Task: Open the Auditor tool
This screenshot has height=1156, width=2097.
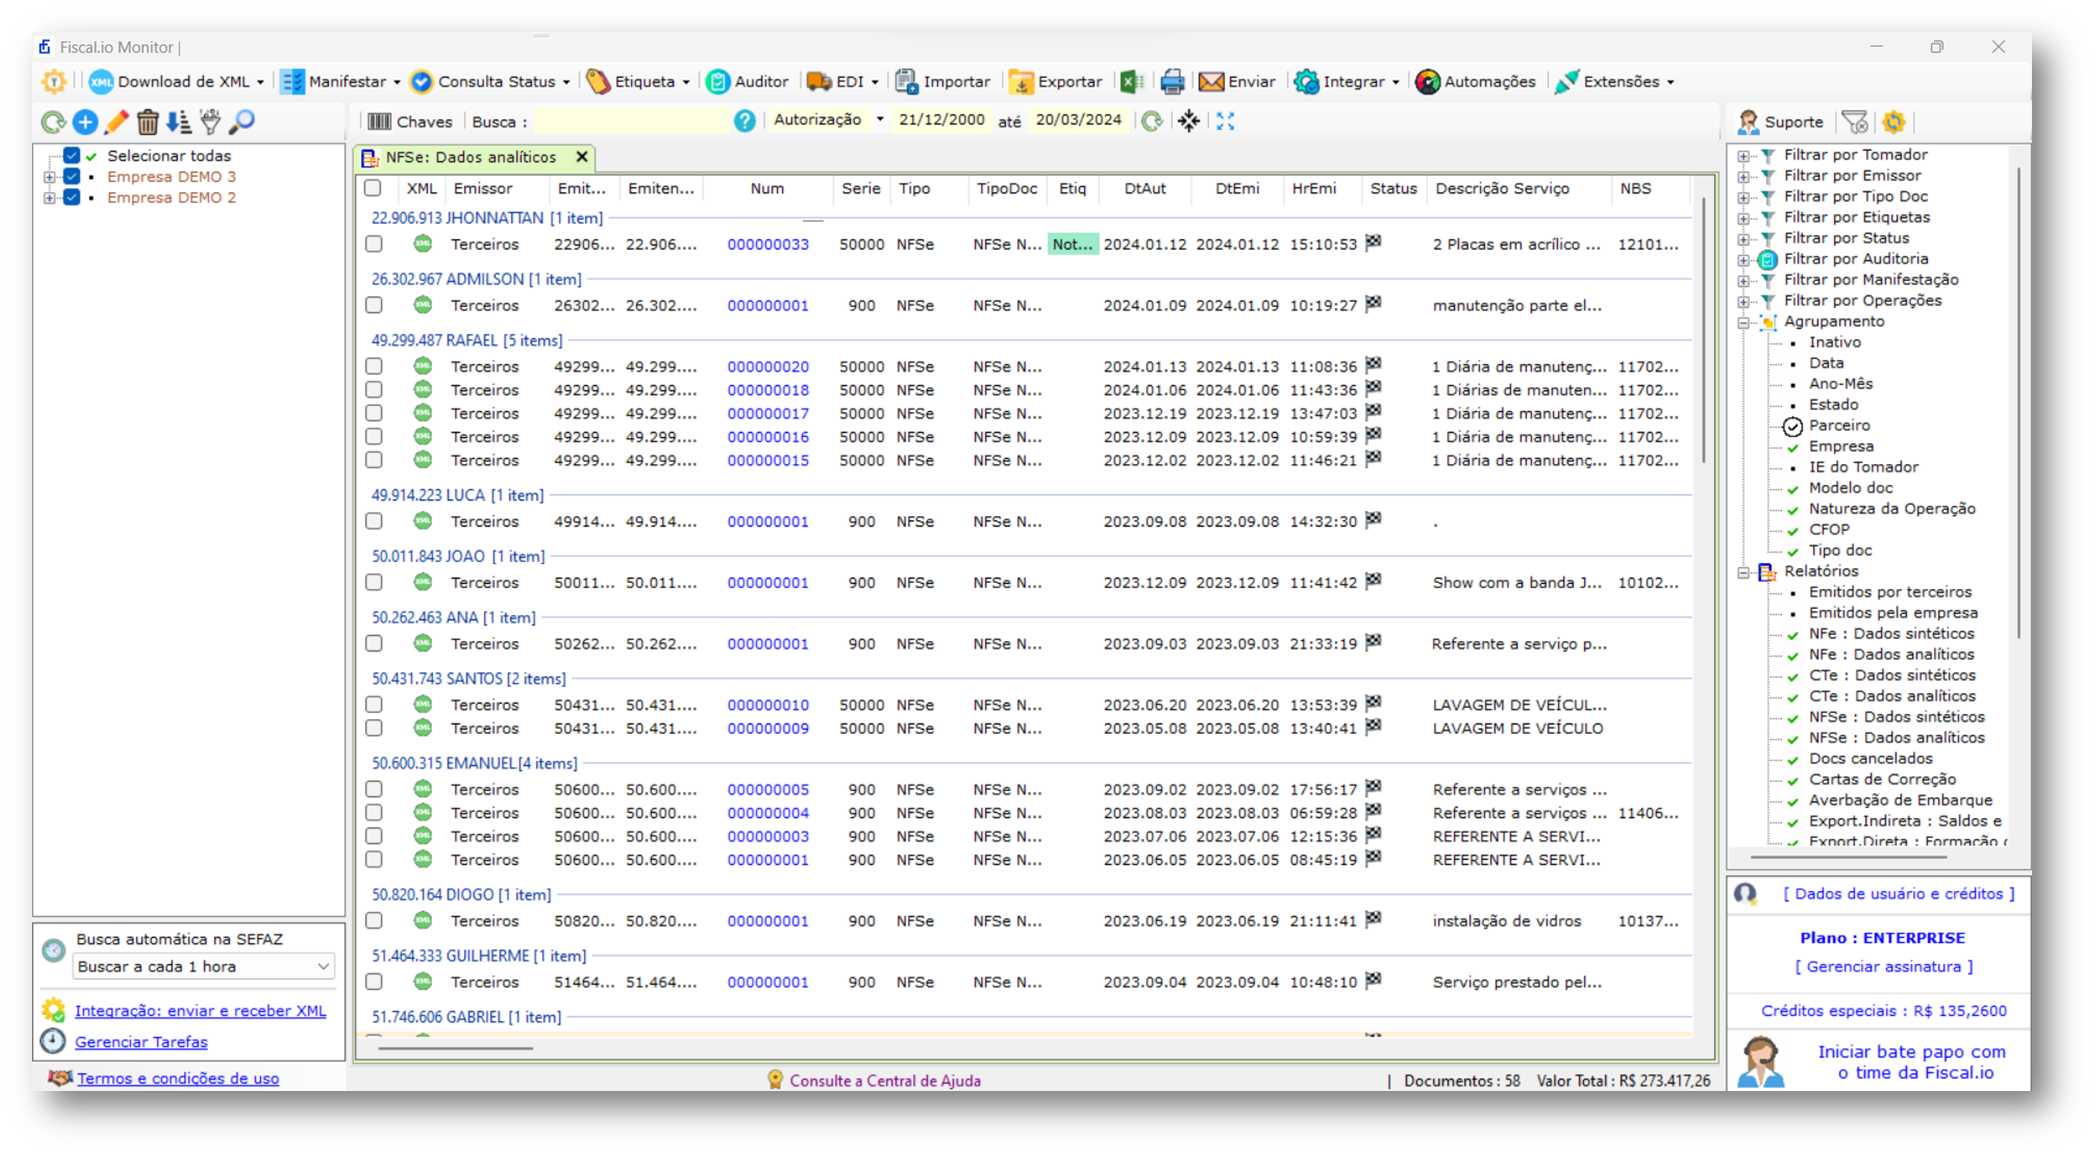Action: [747, 82]
